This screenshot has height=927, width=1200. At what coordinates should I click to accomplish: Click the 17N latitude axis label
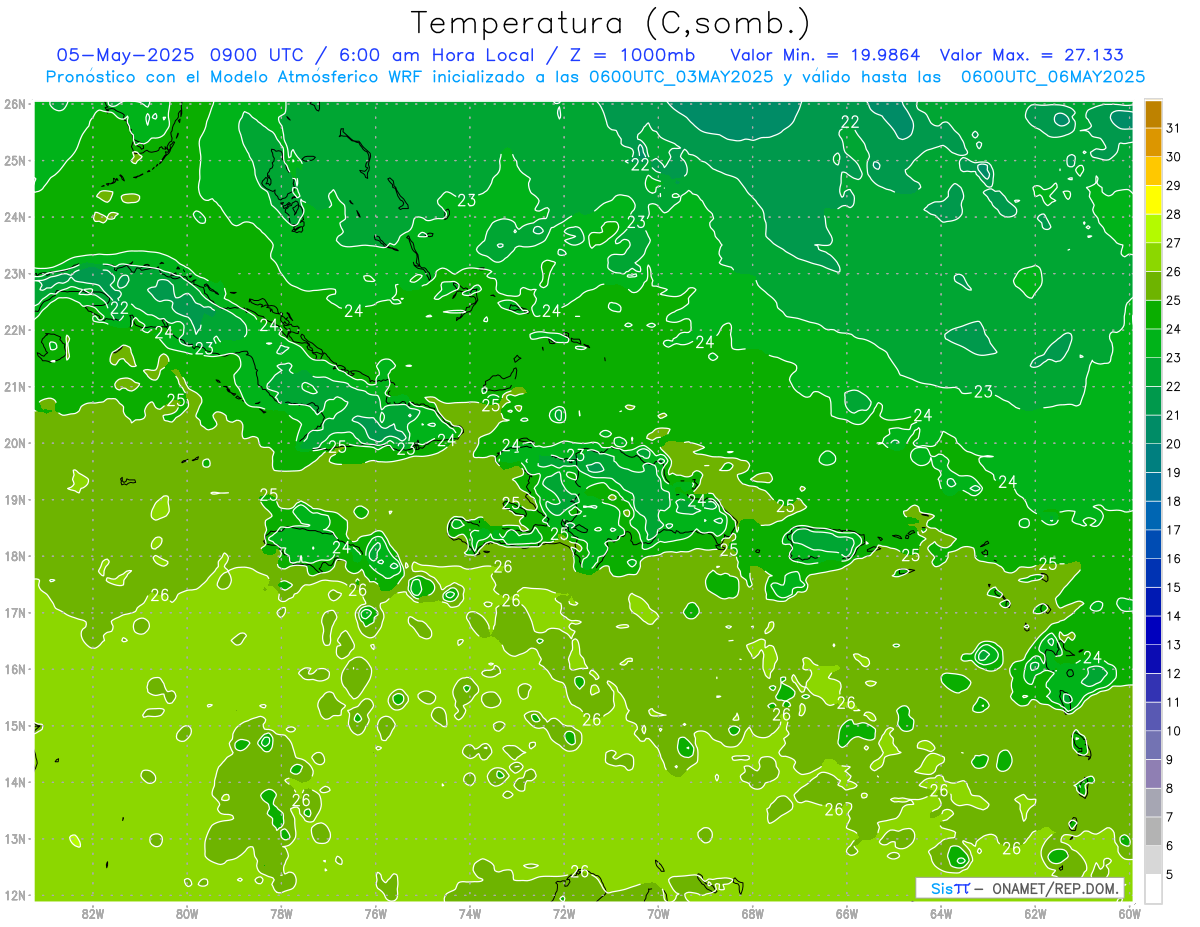[15, 613]
